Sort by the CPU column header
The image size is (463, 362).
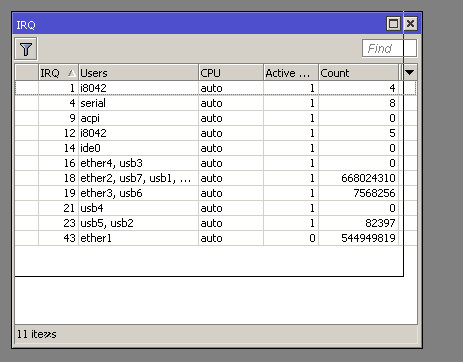click(x=231, y=72)
